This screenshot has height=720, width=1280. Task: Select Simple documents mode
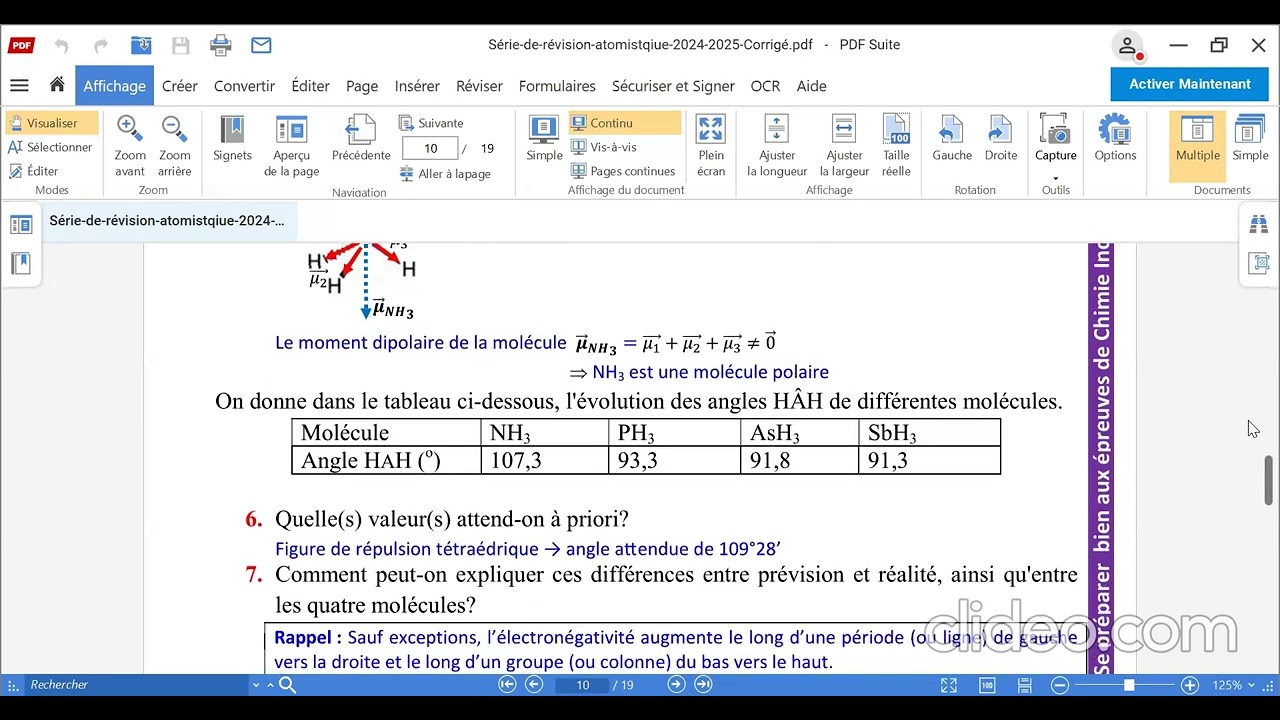tap(1250, 139)
